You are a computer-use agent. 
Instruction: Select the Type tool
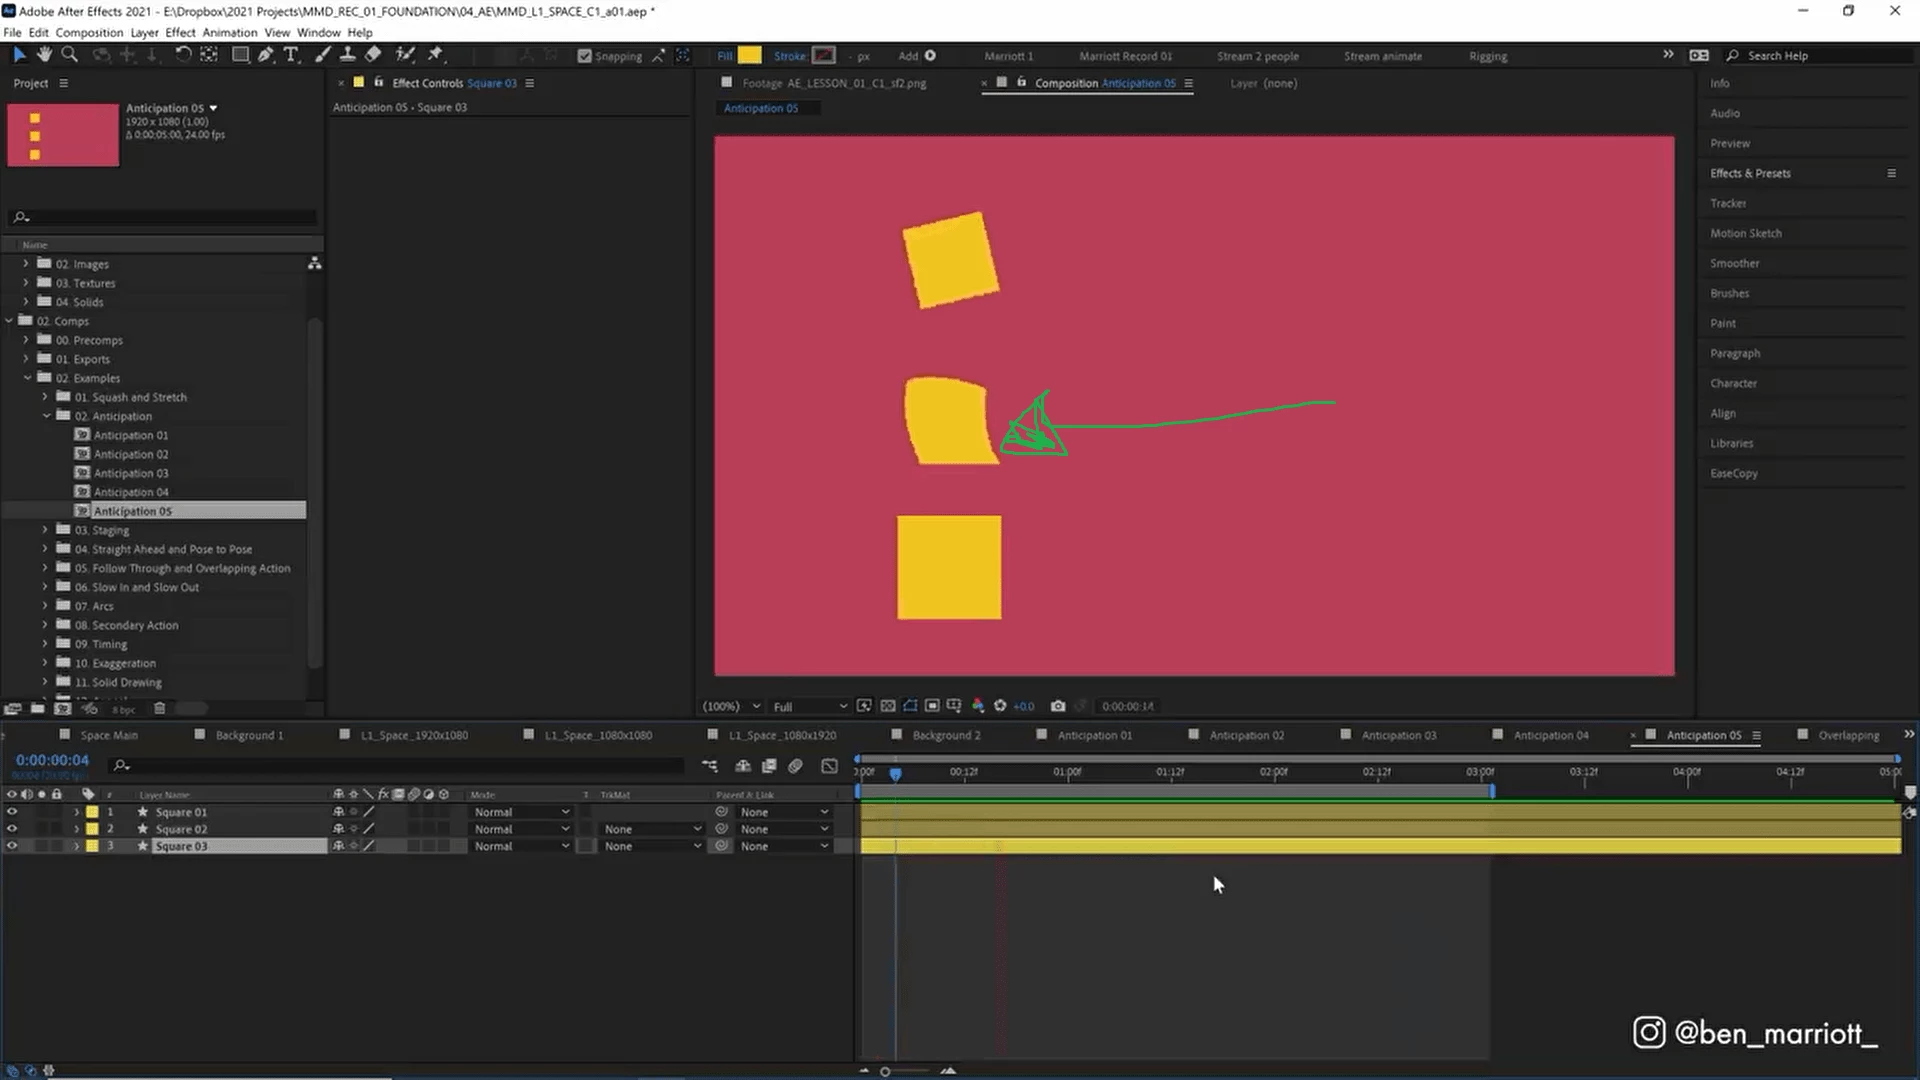point(291,55)
